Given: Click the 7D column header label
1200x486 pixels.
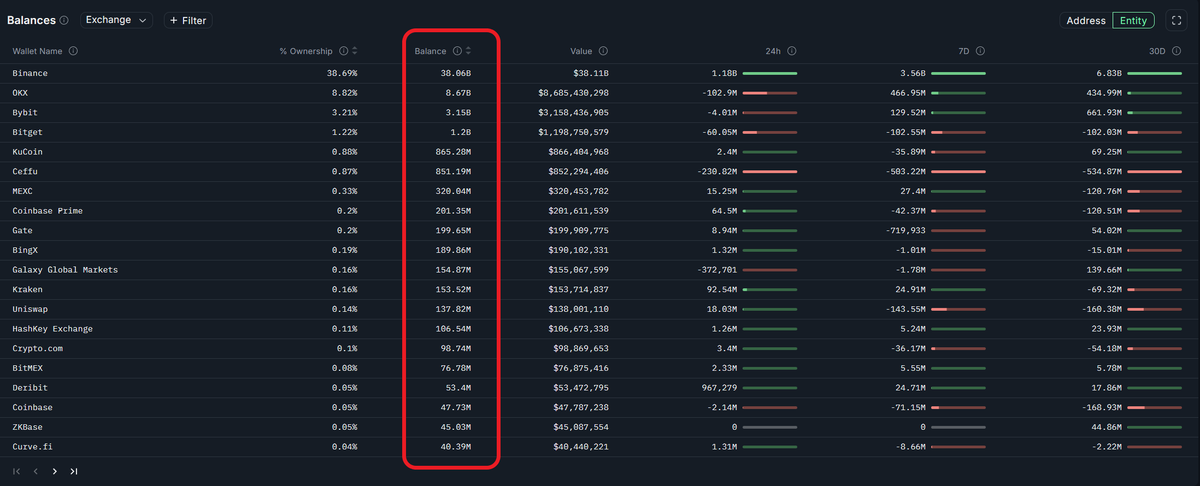Looking at the screenshot, I should pos(965,51).
